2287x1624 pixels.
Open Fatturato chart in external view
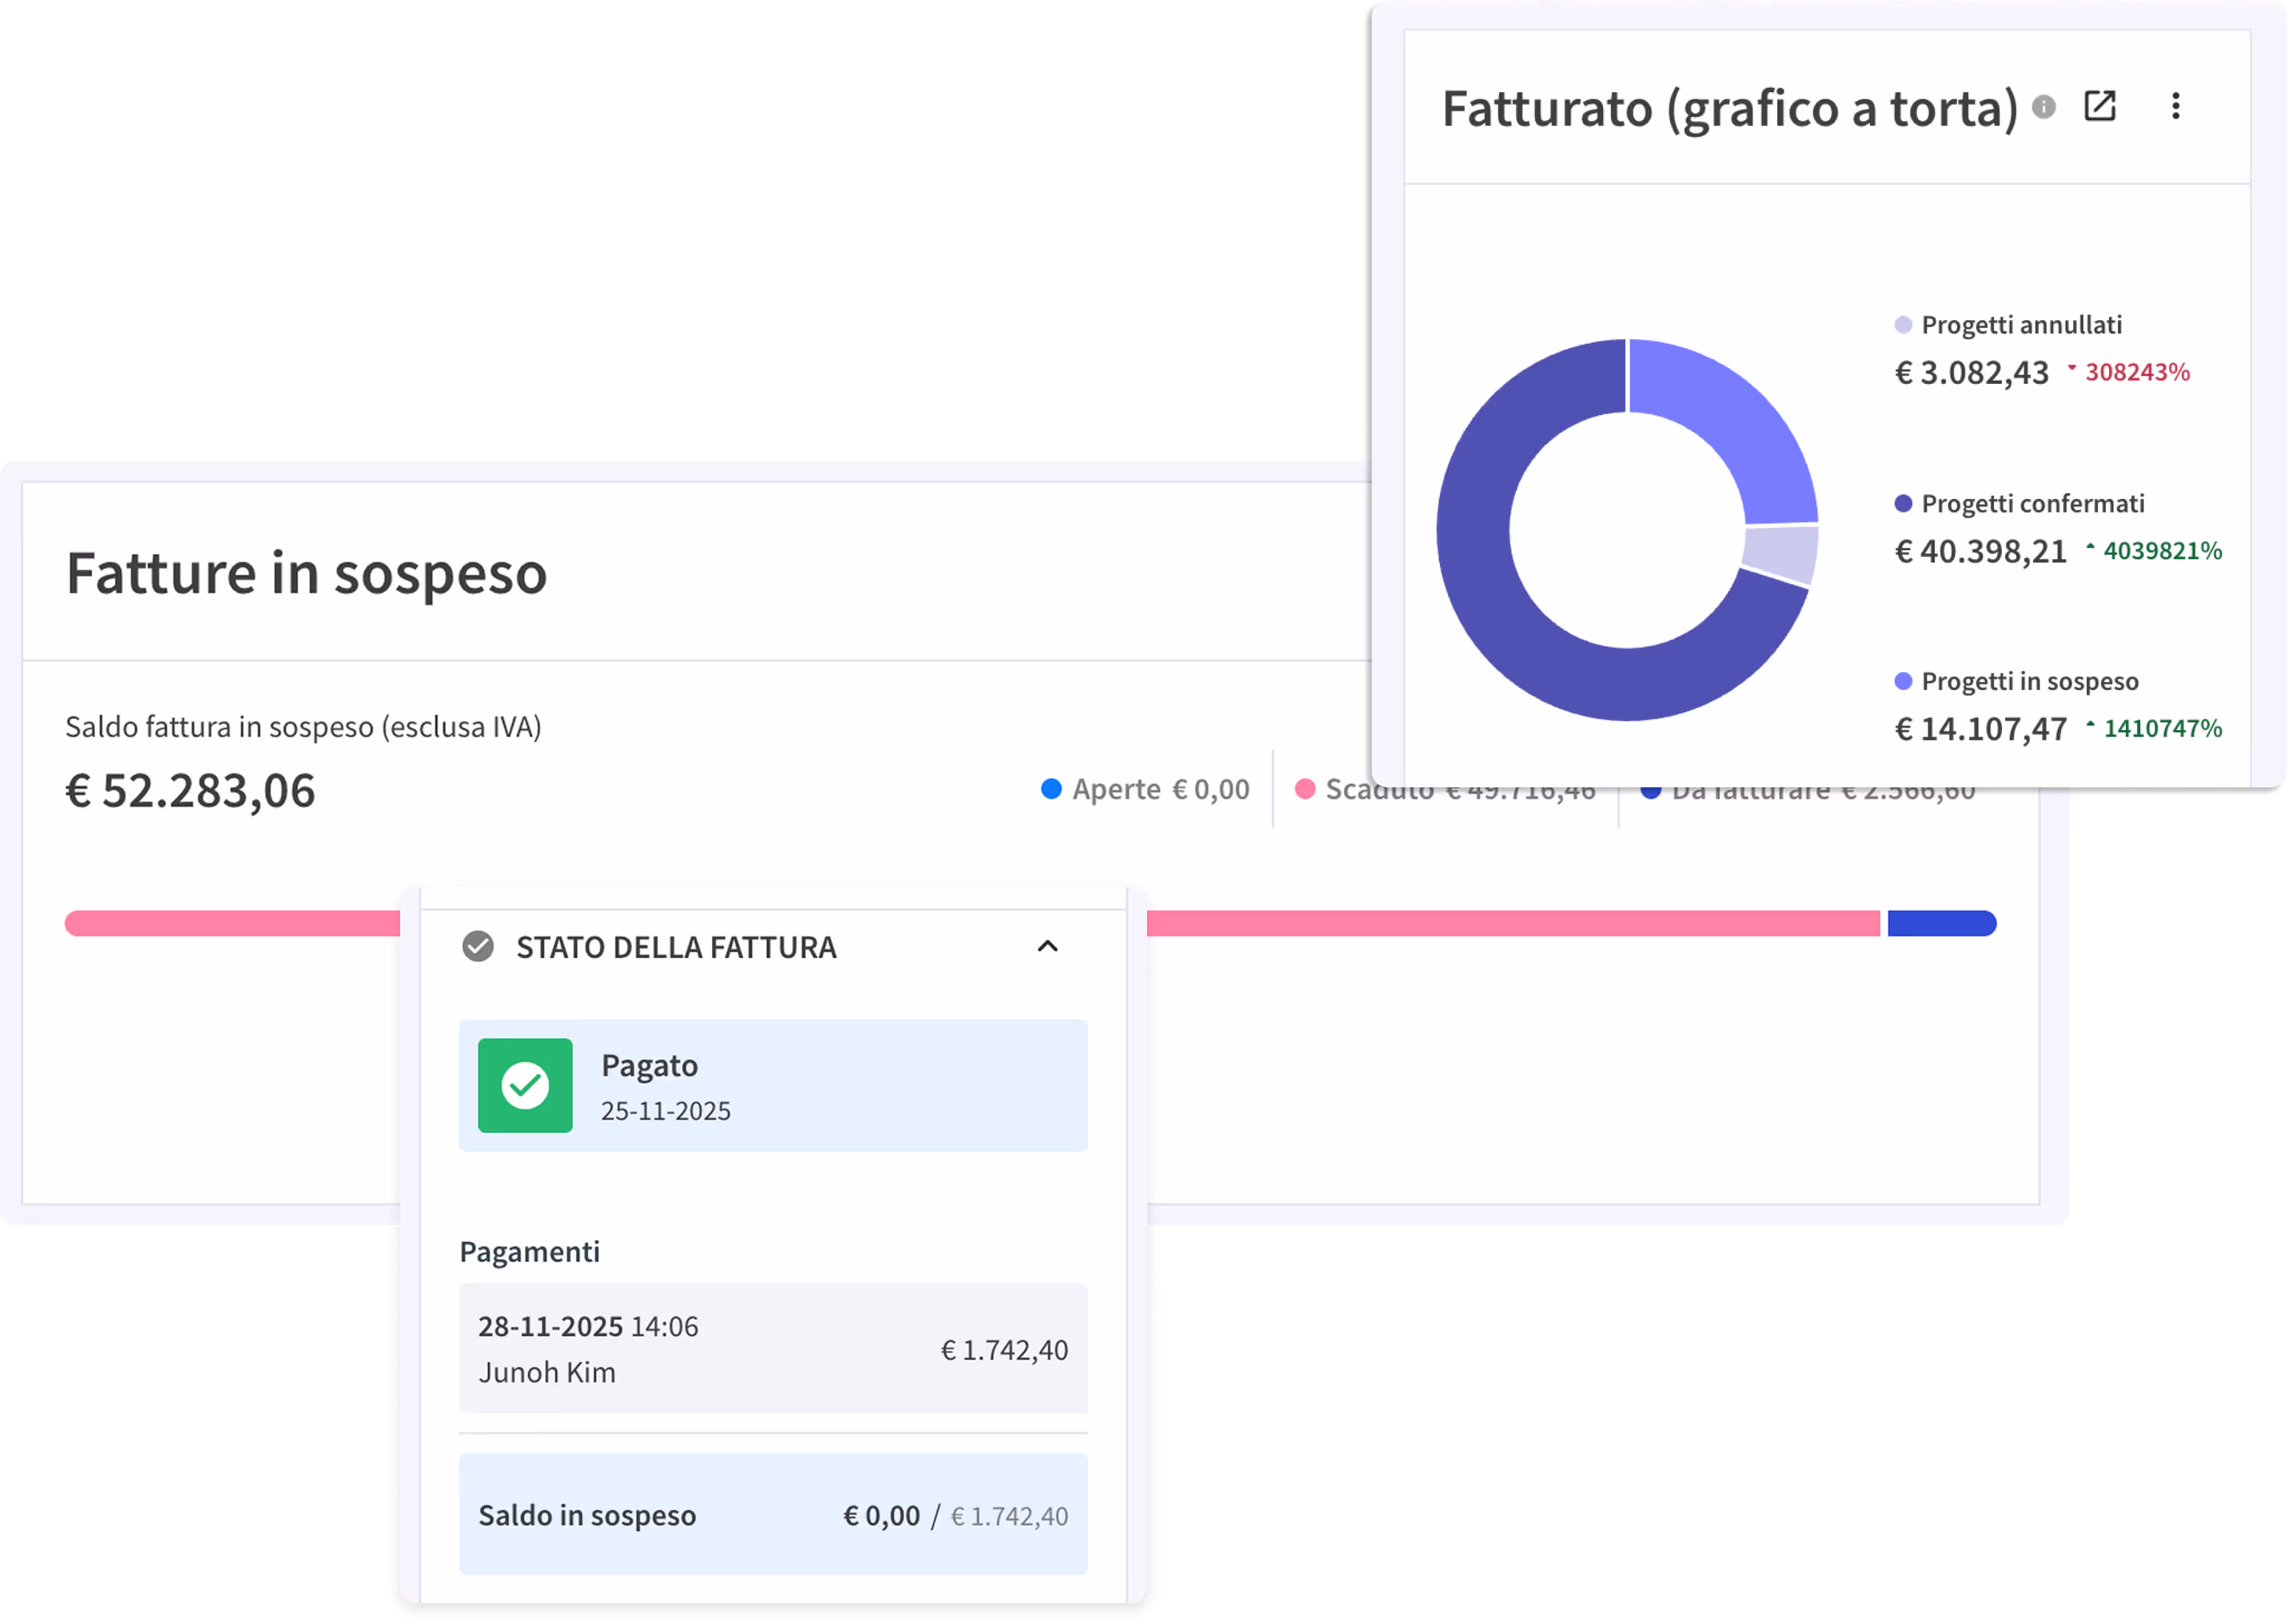point(2099,106)
